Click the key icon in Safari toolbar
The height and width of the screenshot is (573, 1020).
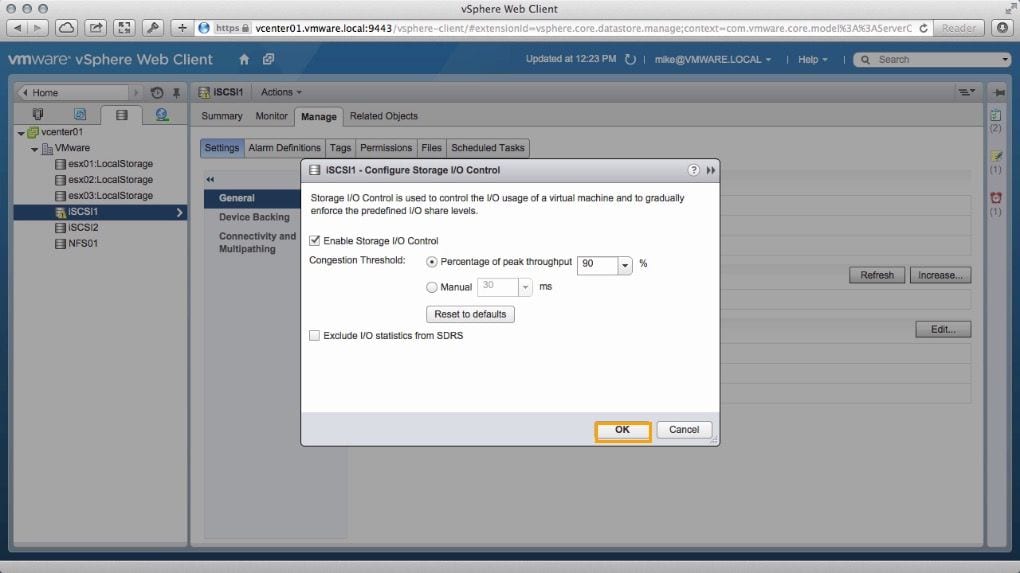(x=153, y=28)
